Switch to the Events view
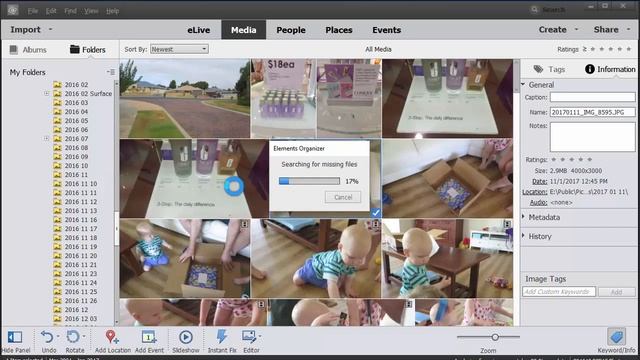 [x=387, y=30]
